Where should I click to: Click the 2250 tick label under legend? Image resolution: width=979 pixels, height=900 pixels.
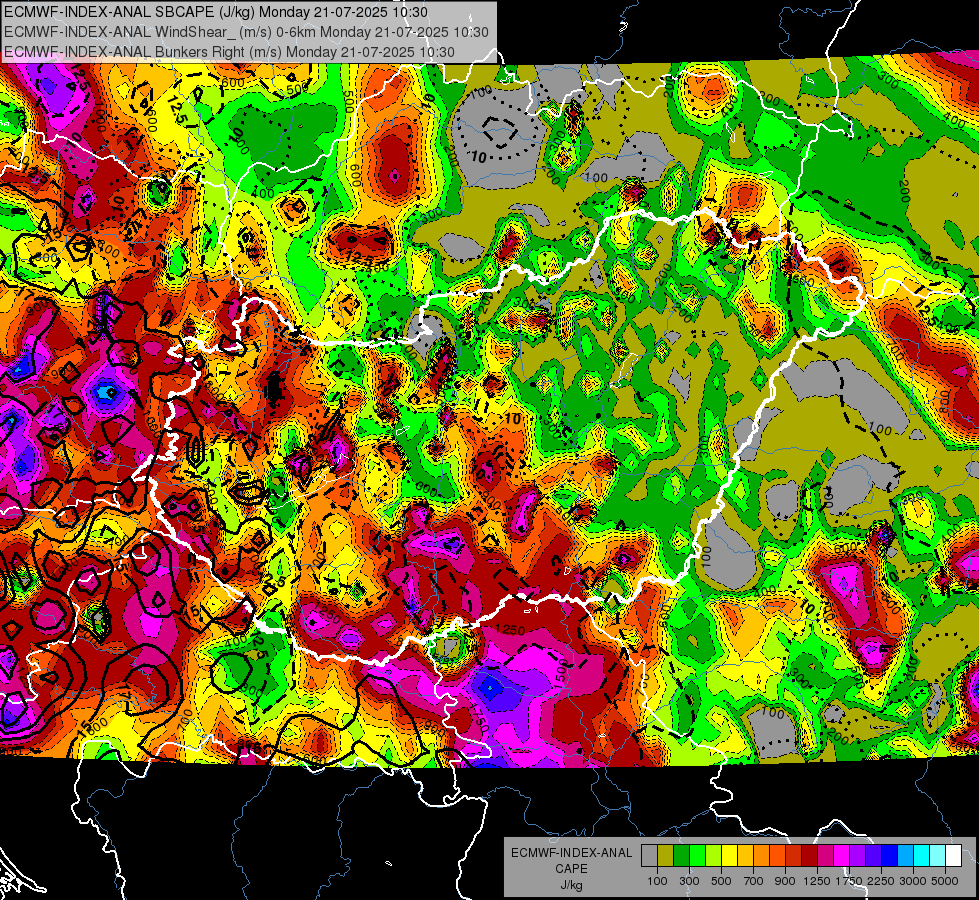coord(881,881)
